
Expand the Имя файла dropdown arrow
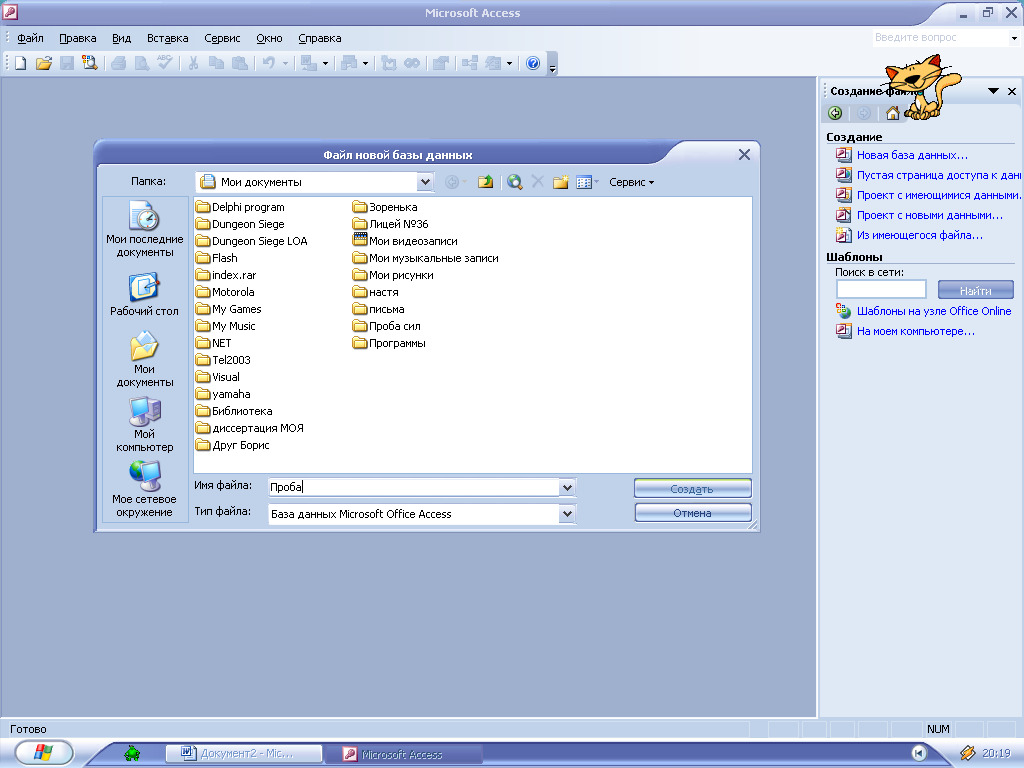point(567,487)
